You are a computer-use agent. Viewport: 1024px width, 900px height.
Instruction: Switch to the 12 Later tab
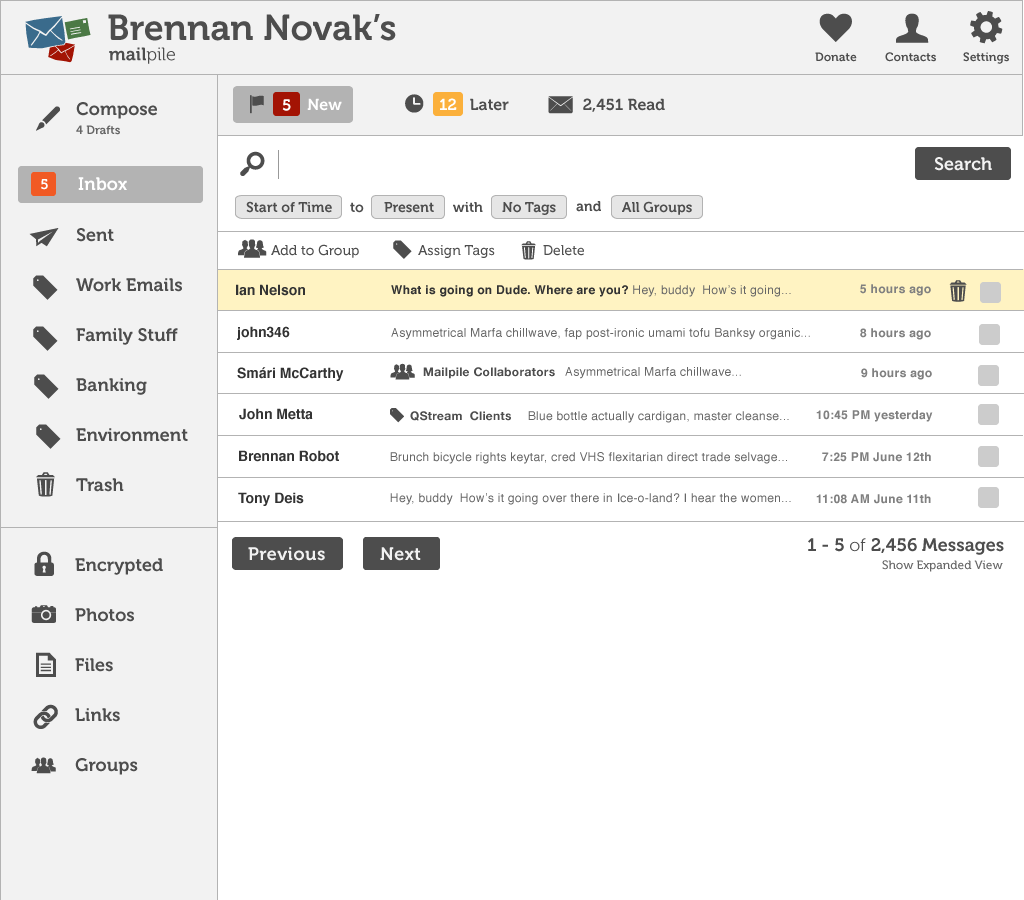click(x=456, y=104)
